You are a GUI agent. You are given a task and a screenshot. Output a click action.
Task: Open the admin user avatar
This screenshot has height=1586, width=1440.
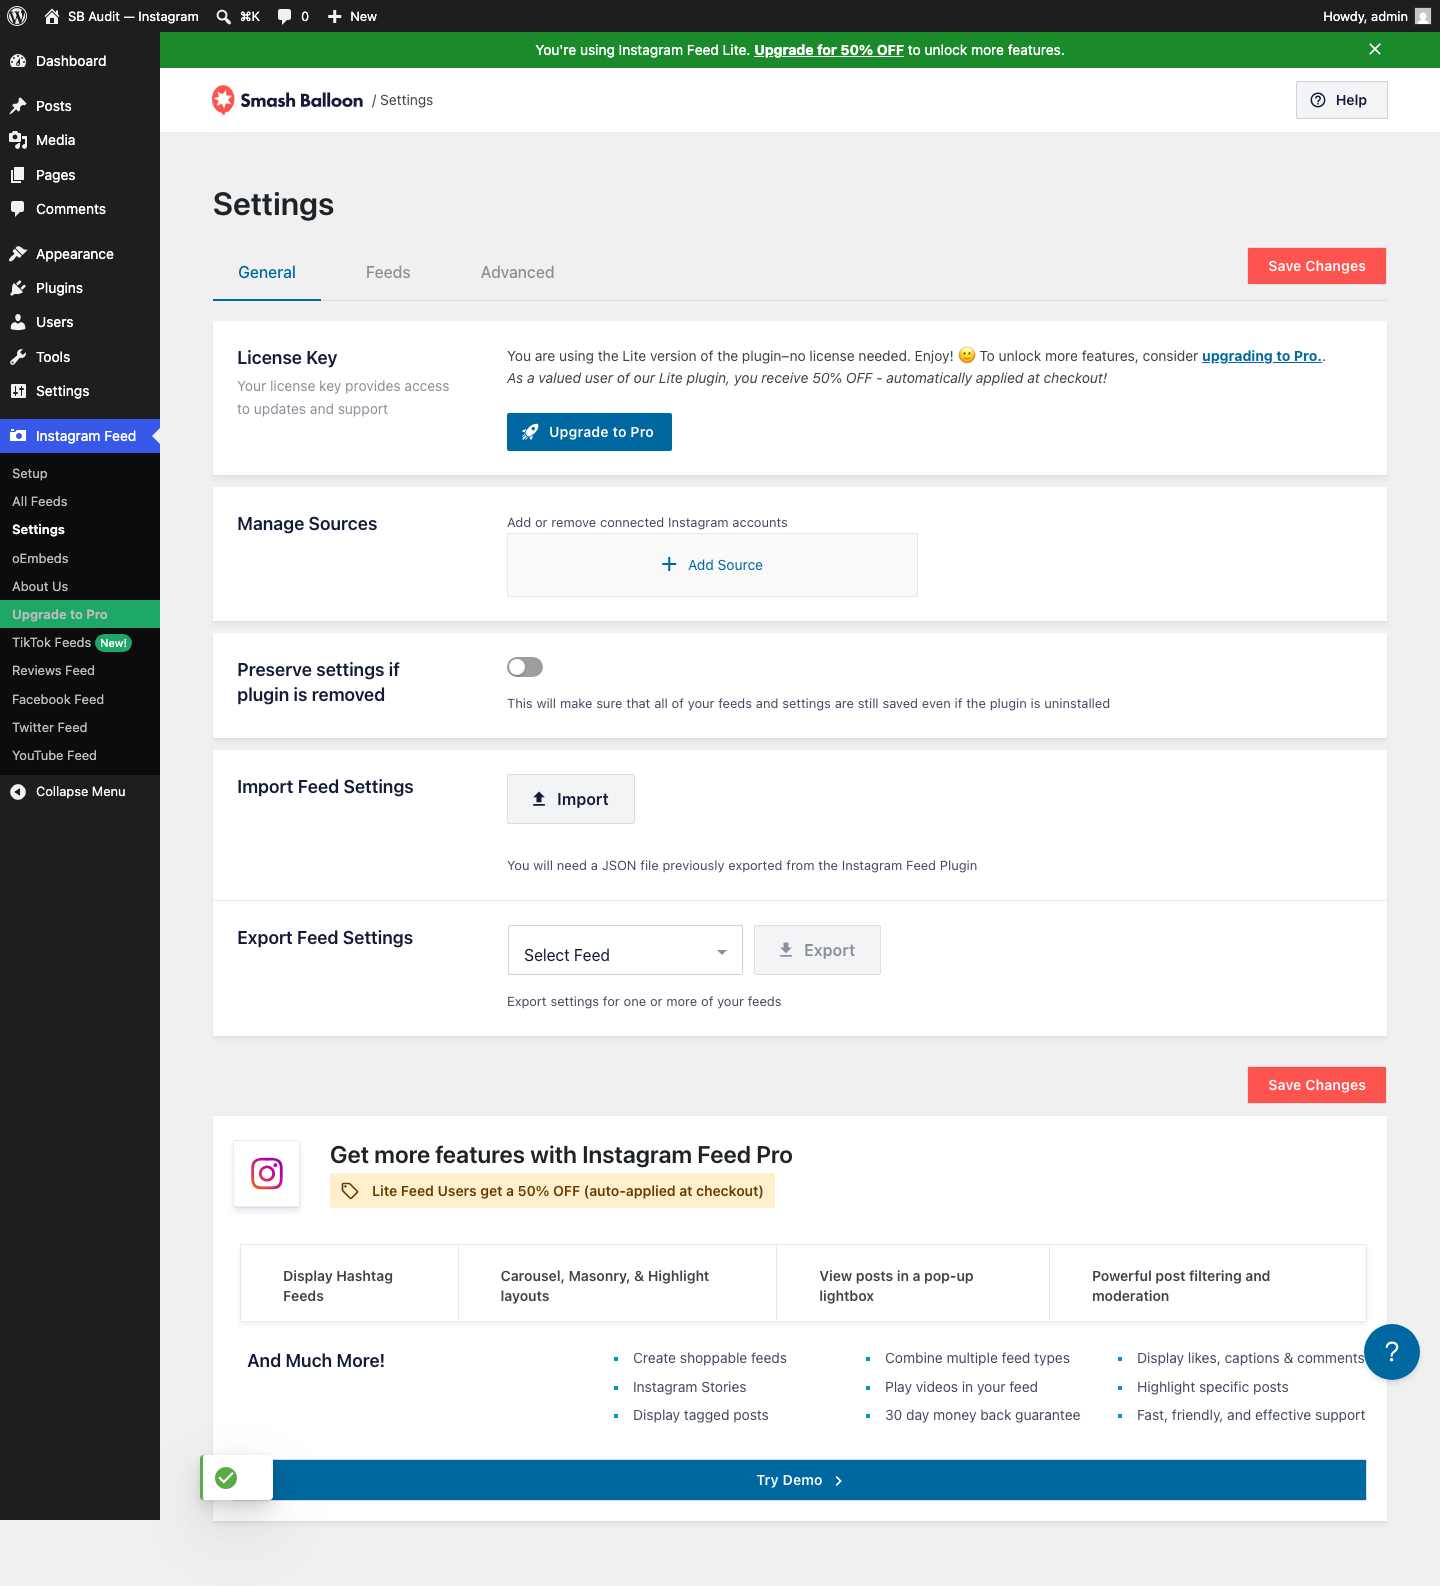point(1423,16)
